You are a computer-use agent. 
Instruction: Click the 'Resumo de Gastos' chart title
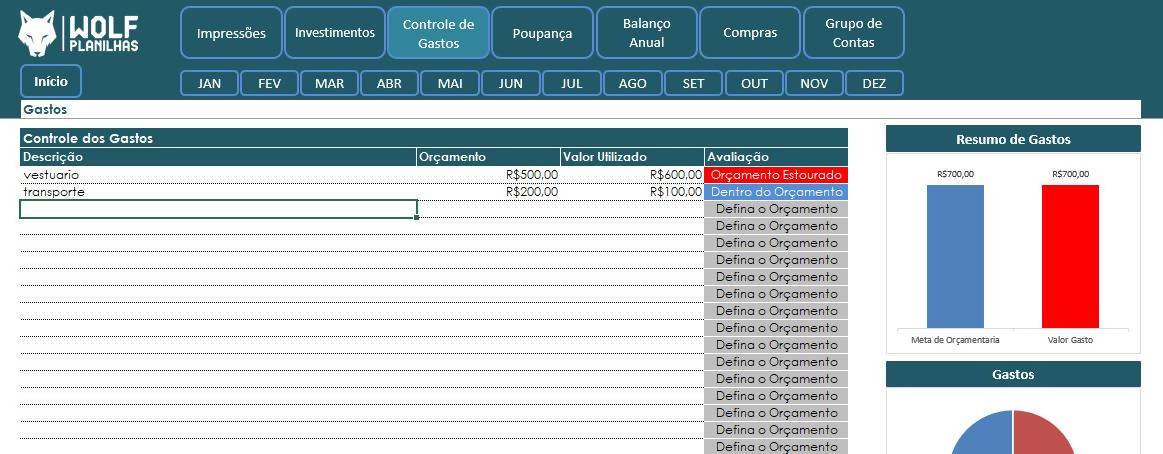1013,139
